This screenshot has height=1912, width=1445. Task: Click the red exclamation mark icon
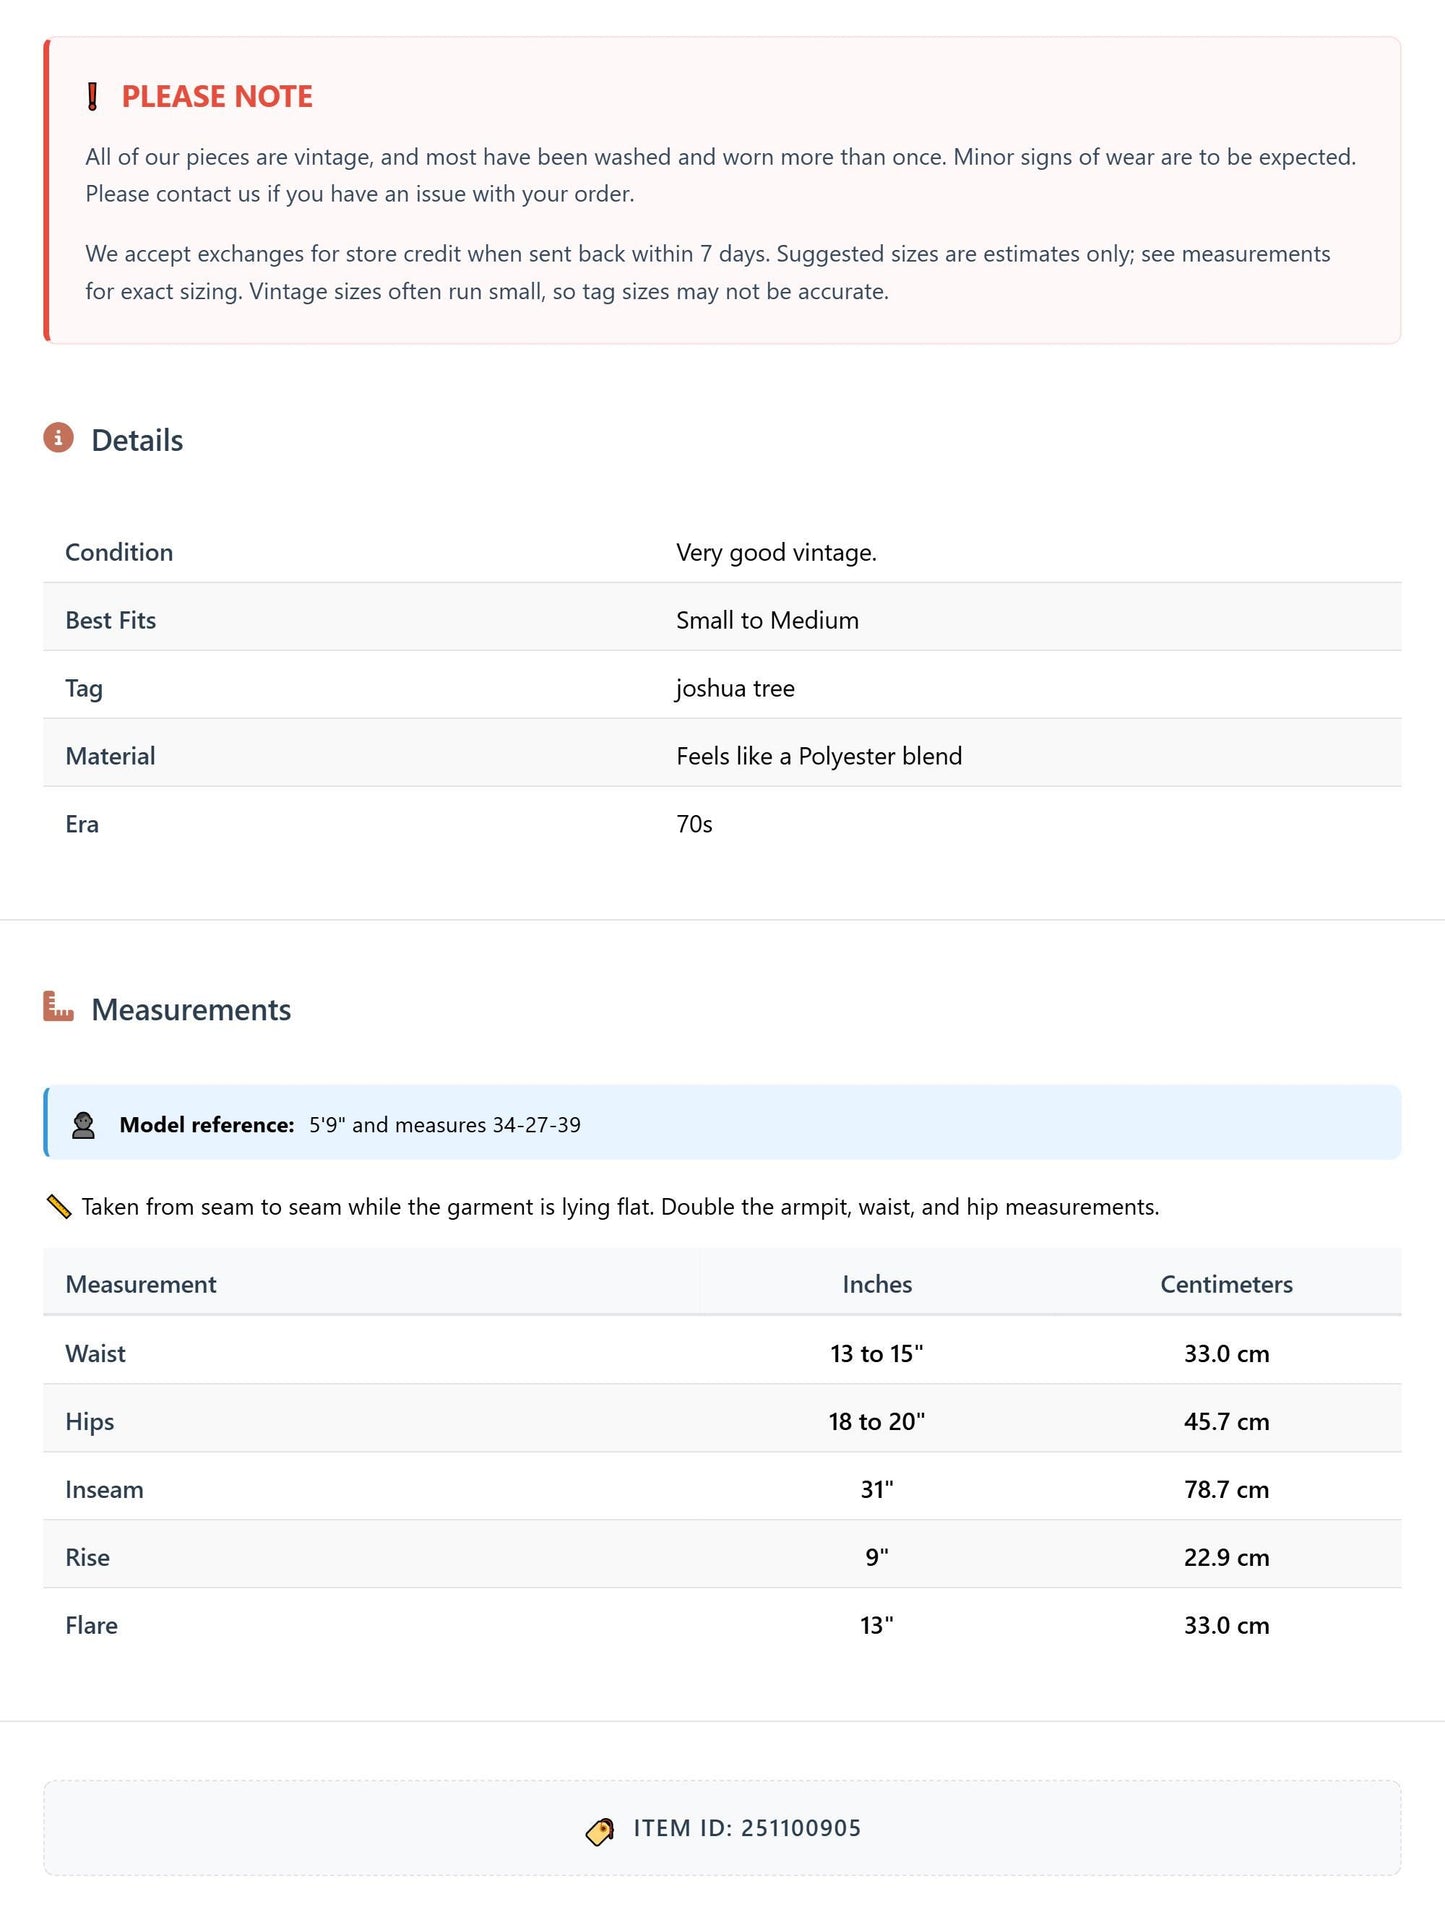[92, 97]
